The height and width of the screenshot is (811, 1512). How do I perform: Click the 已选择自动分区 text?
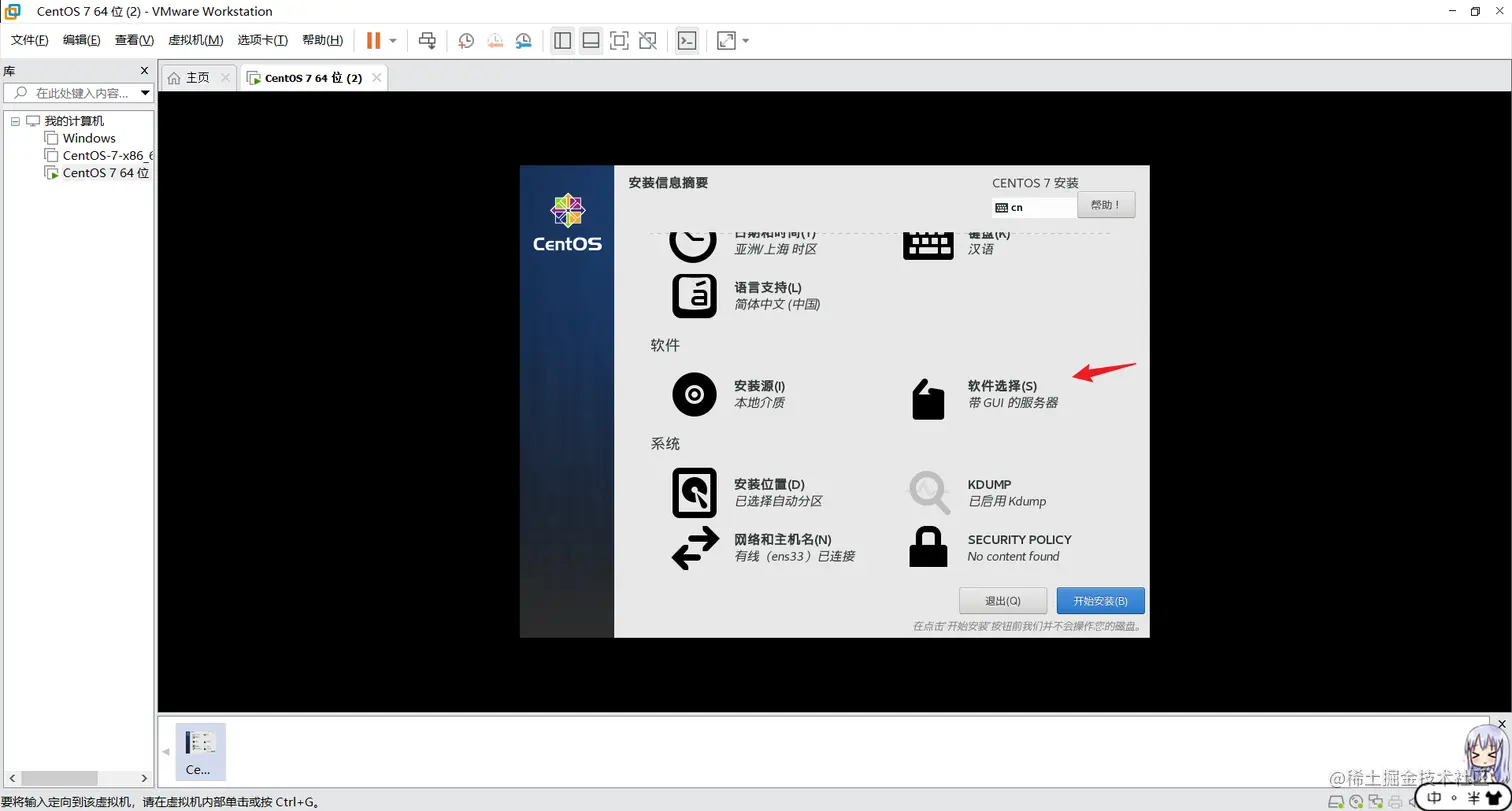(x=778, y=501)
